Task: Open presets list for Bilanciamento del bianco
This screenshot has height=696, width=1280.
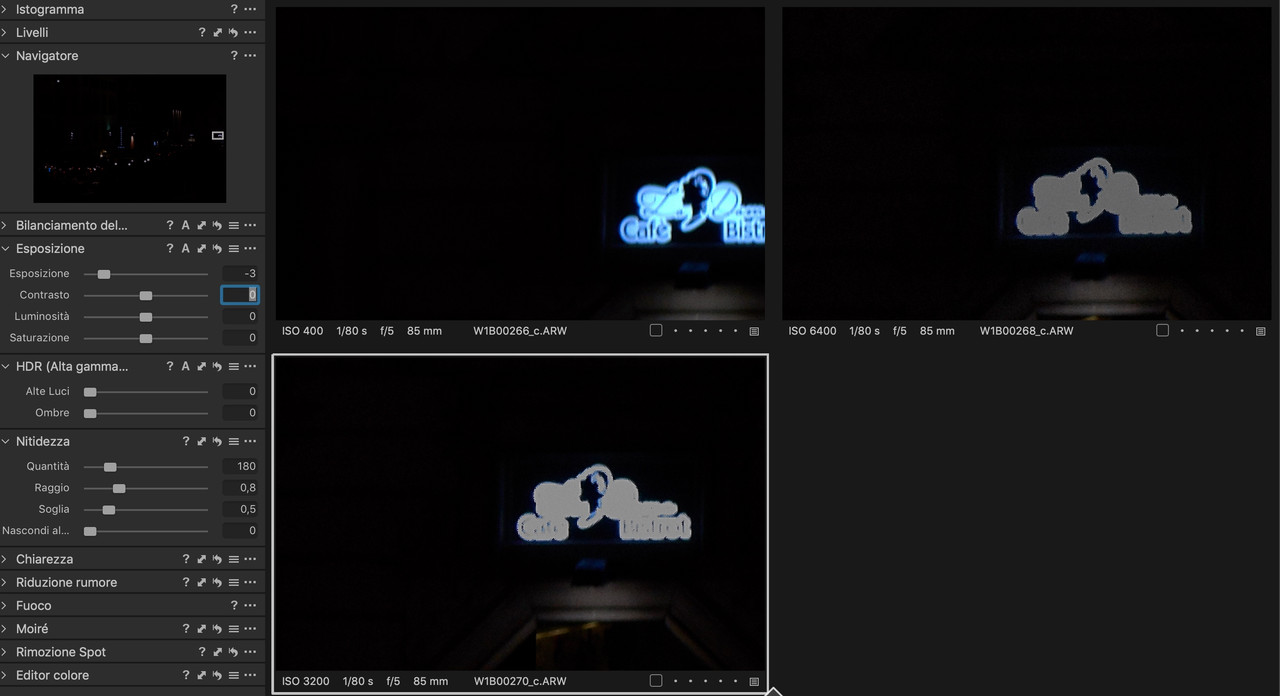Action: point(233,225)
